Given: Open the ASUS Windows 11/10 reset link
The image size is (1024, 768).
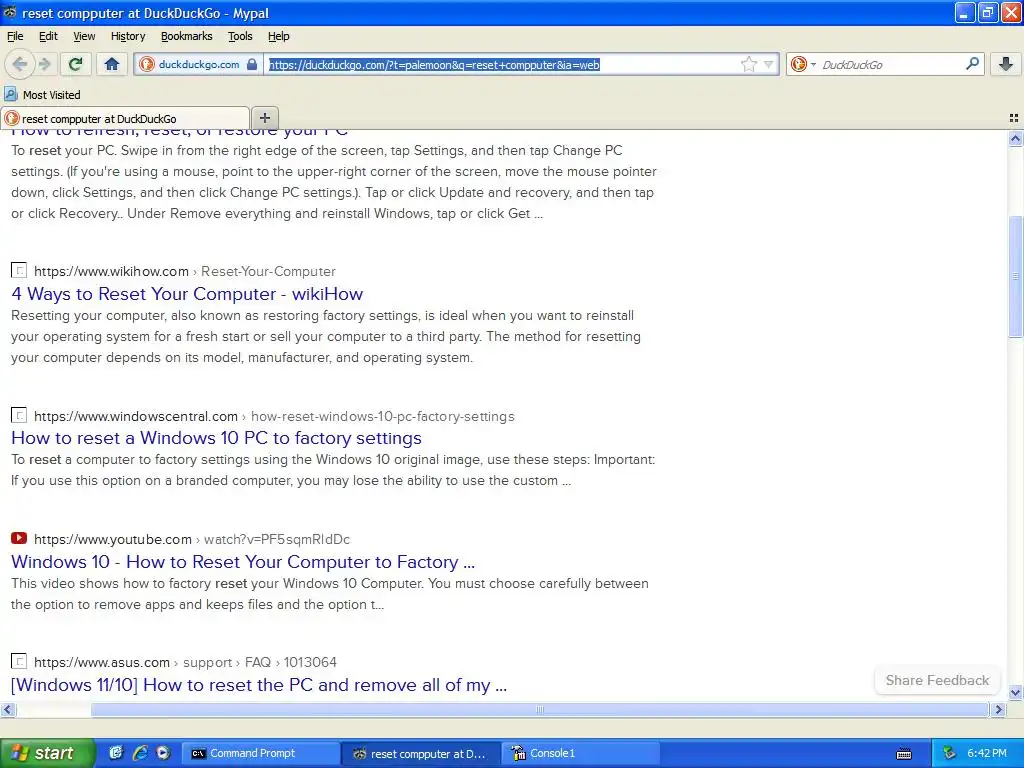Looking at the screenshot, I should pos(259,684).
